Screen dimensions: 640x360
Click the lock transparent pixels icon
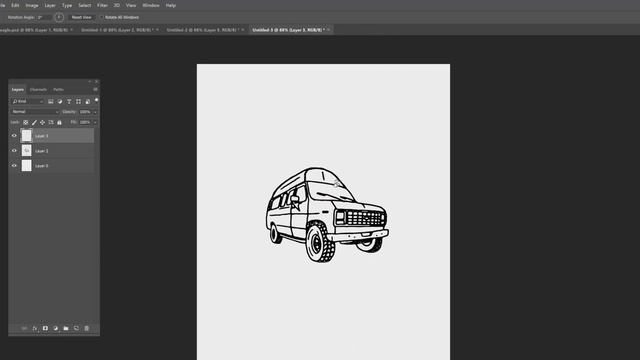[x=26, y=122]
